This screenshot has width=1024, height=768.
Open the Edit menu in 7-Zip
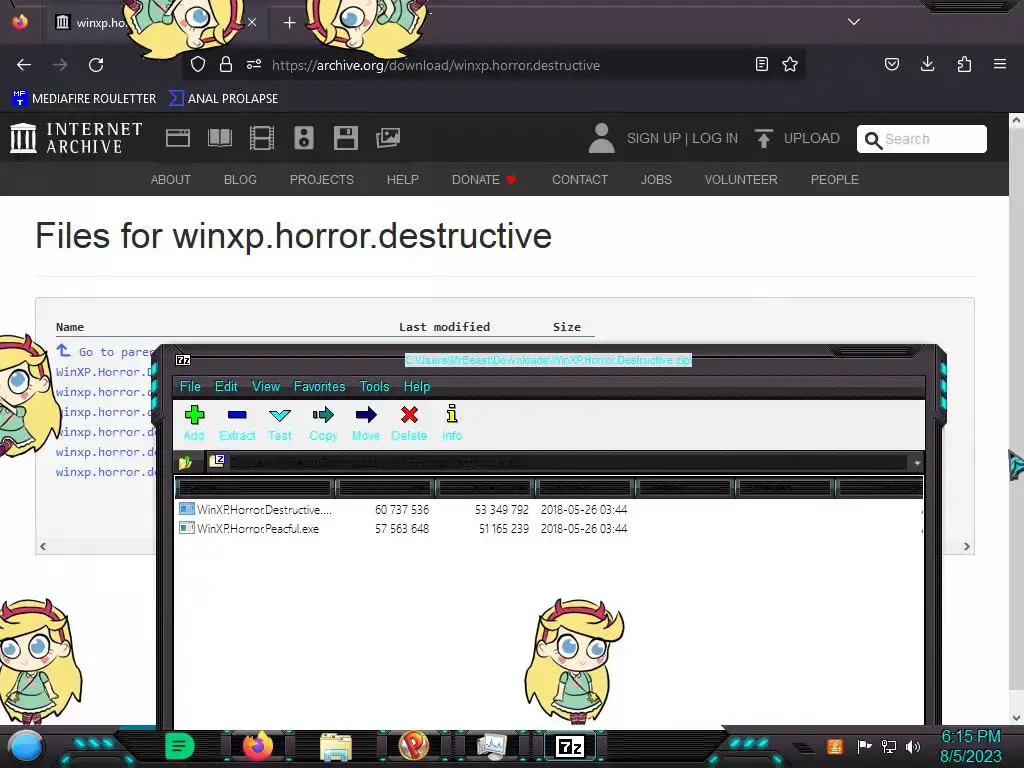(x=226, y=387)
